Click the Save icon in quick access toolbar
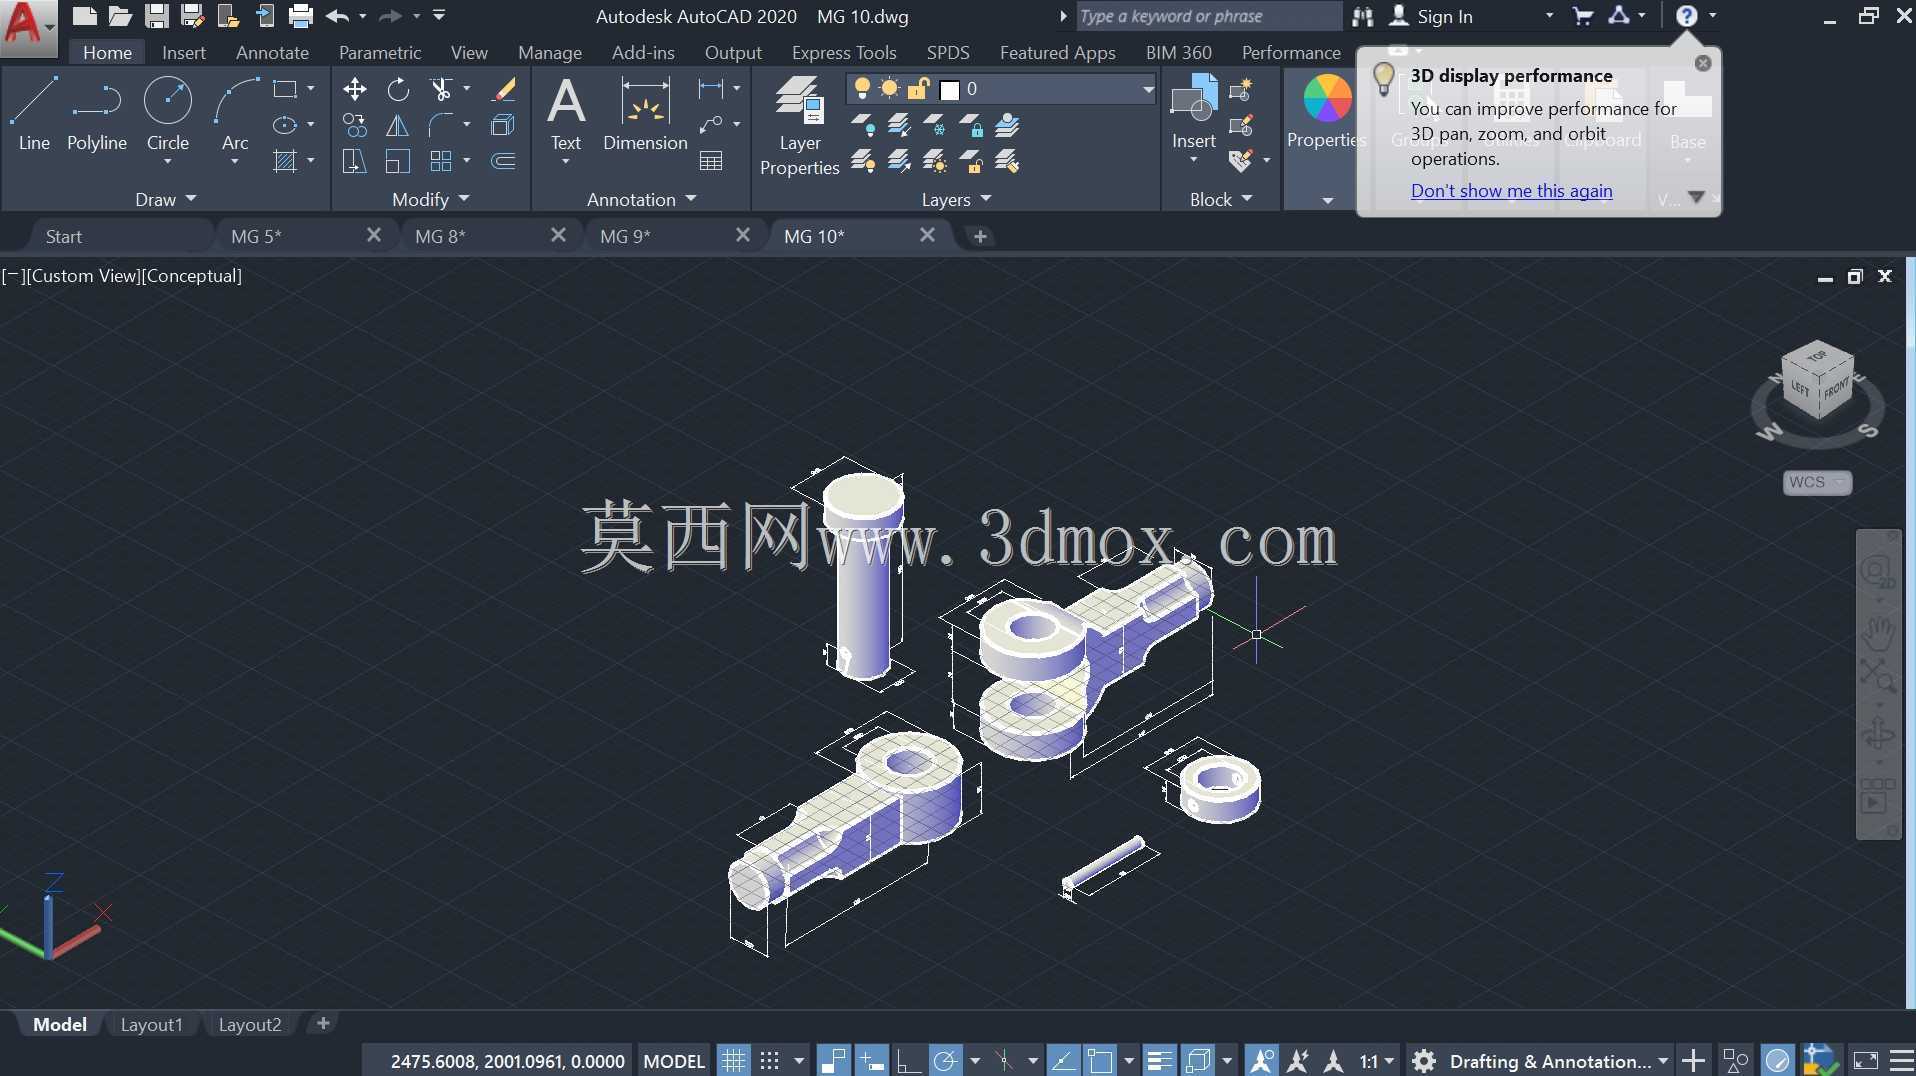This screenshot has width=1916, height=1076. click(157, 16)
